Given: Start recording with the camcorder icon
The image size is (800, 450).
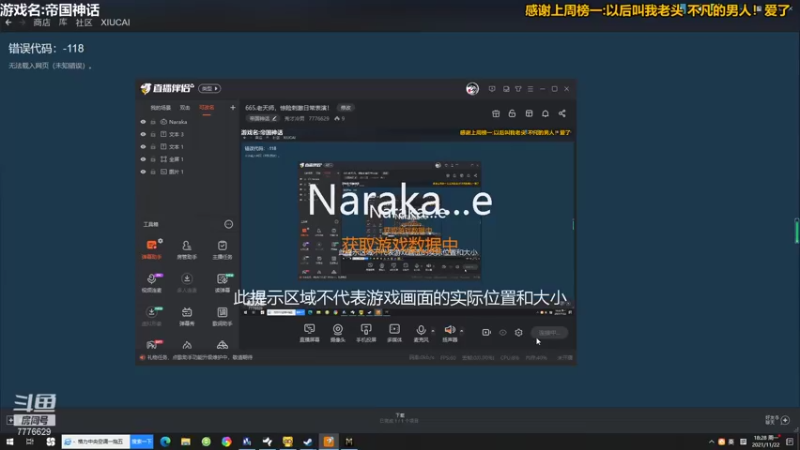Looking at the screenshot, I should [x=486, y=333].
